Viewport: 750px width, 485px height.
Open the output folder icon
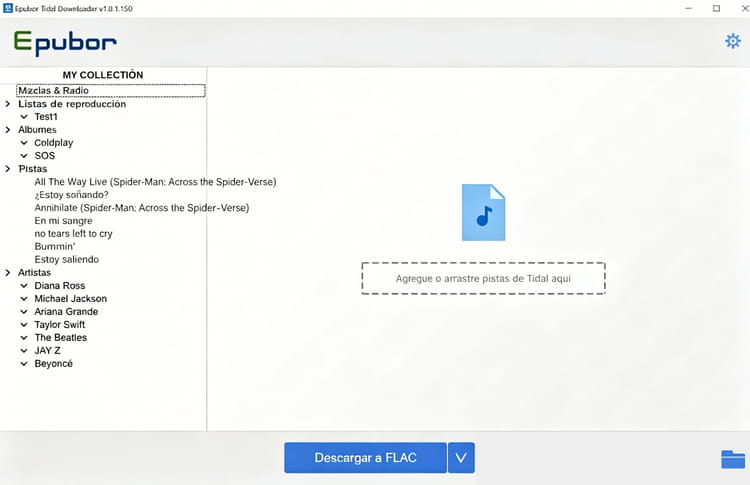point(733,460)
